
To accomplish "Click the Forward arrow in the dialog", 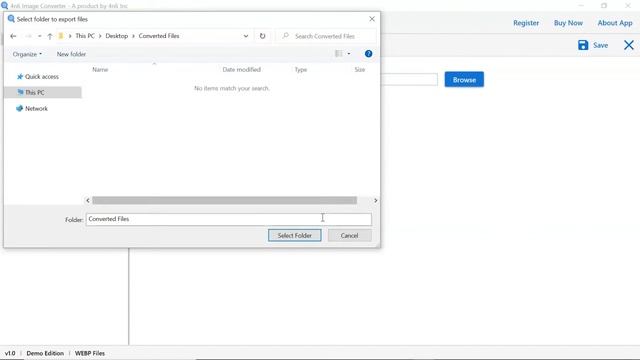I will click(x=28, y=36).
